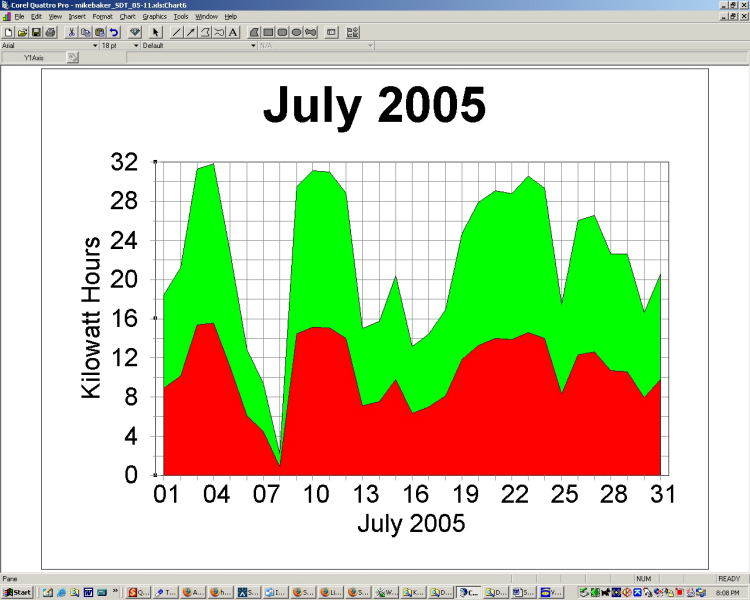Click the Windows Start button
The width and height of the screenshot is (750, 600).
(x=17, y=592)
